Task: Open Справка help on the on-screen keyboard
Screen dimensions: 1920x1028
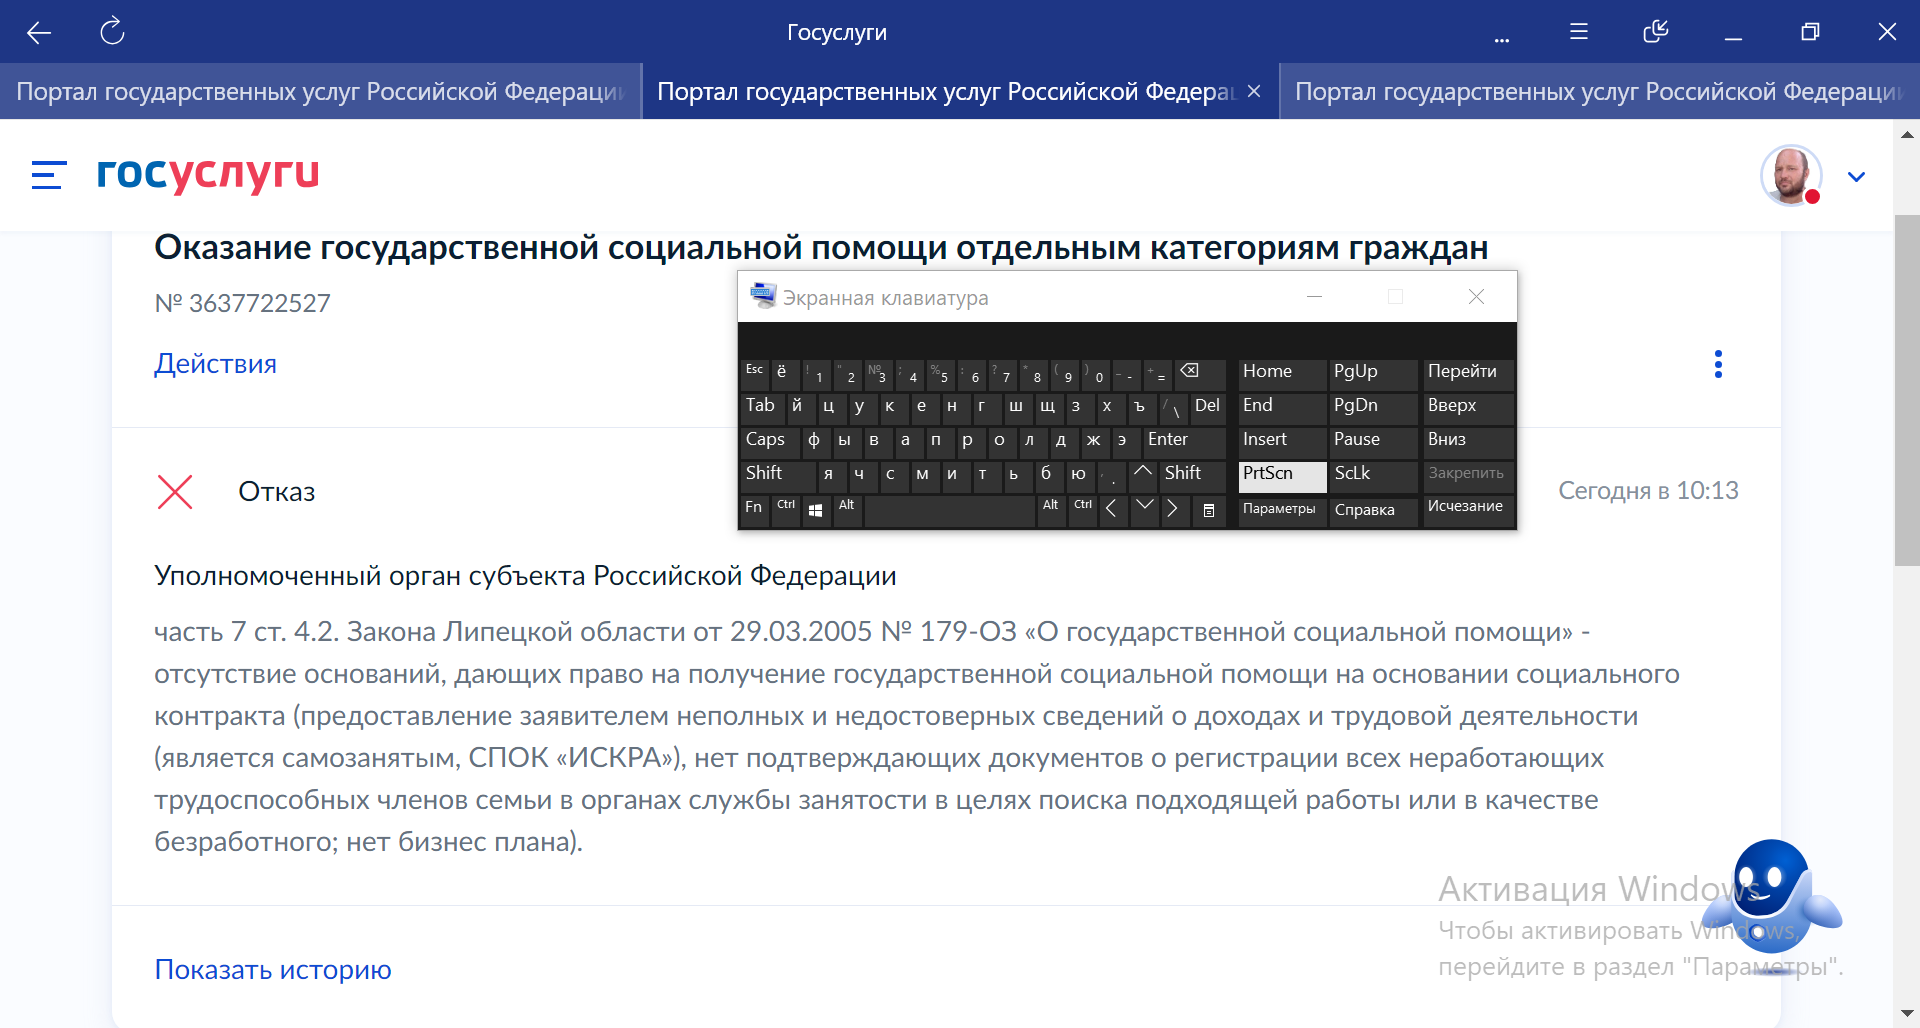Action: tap(1374, 510)
